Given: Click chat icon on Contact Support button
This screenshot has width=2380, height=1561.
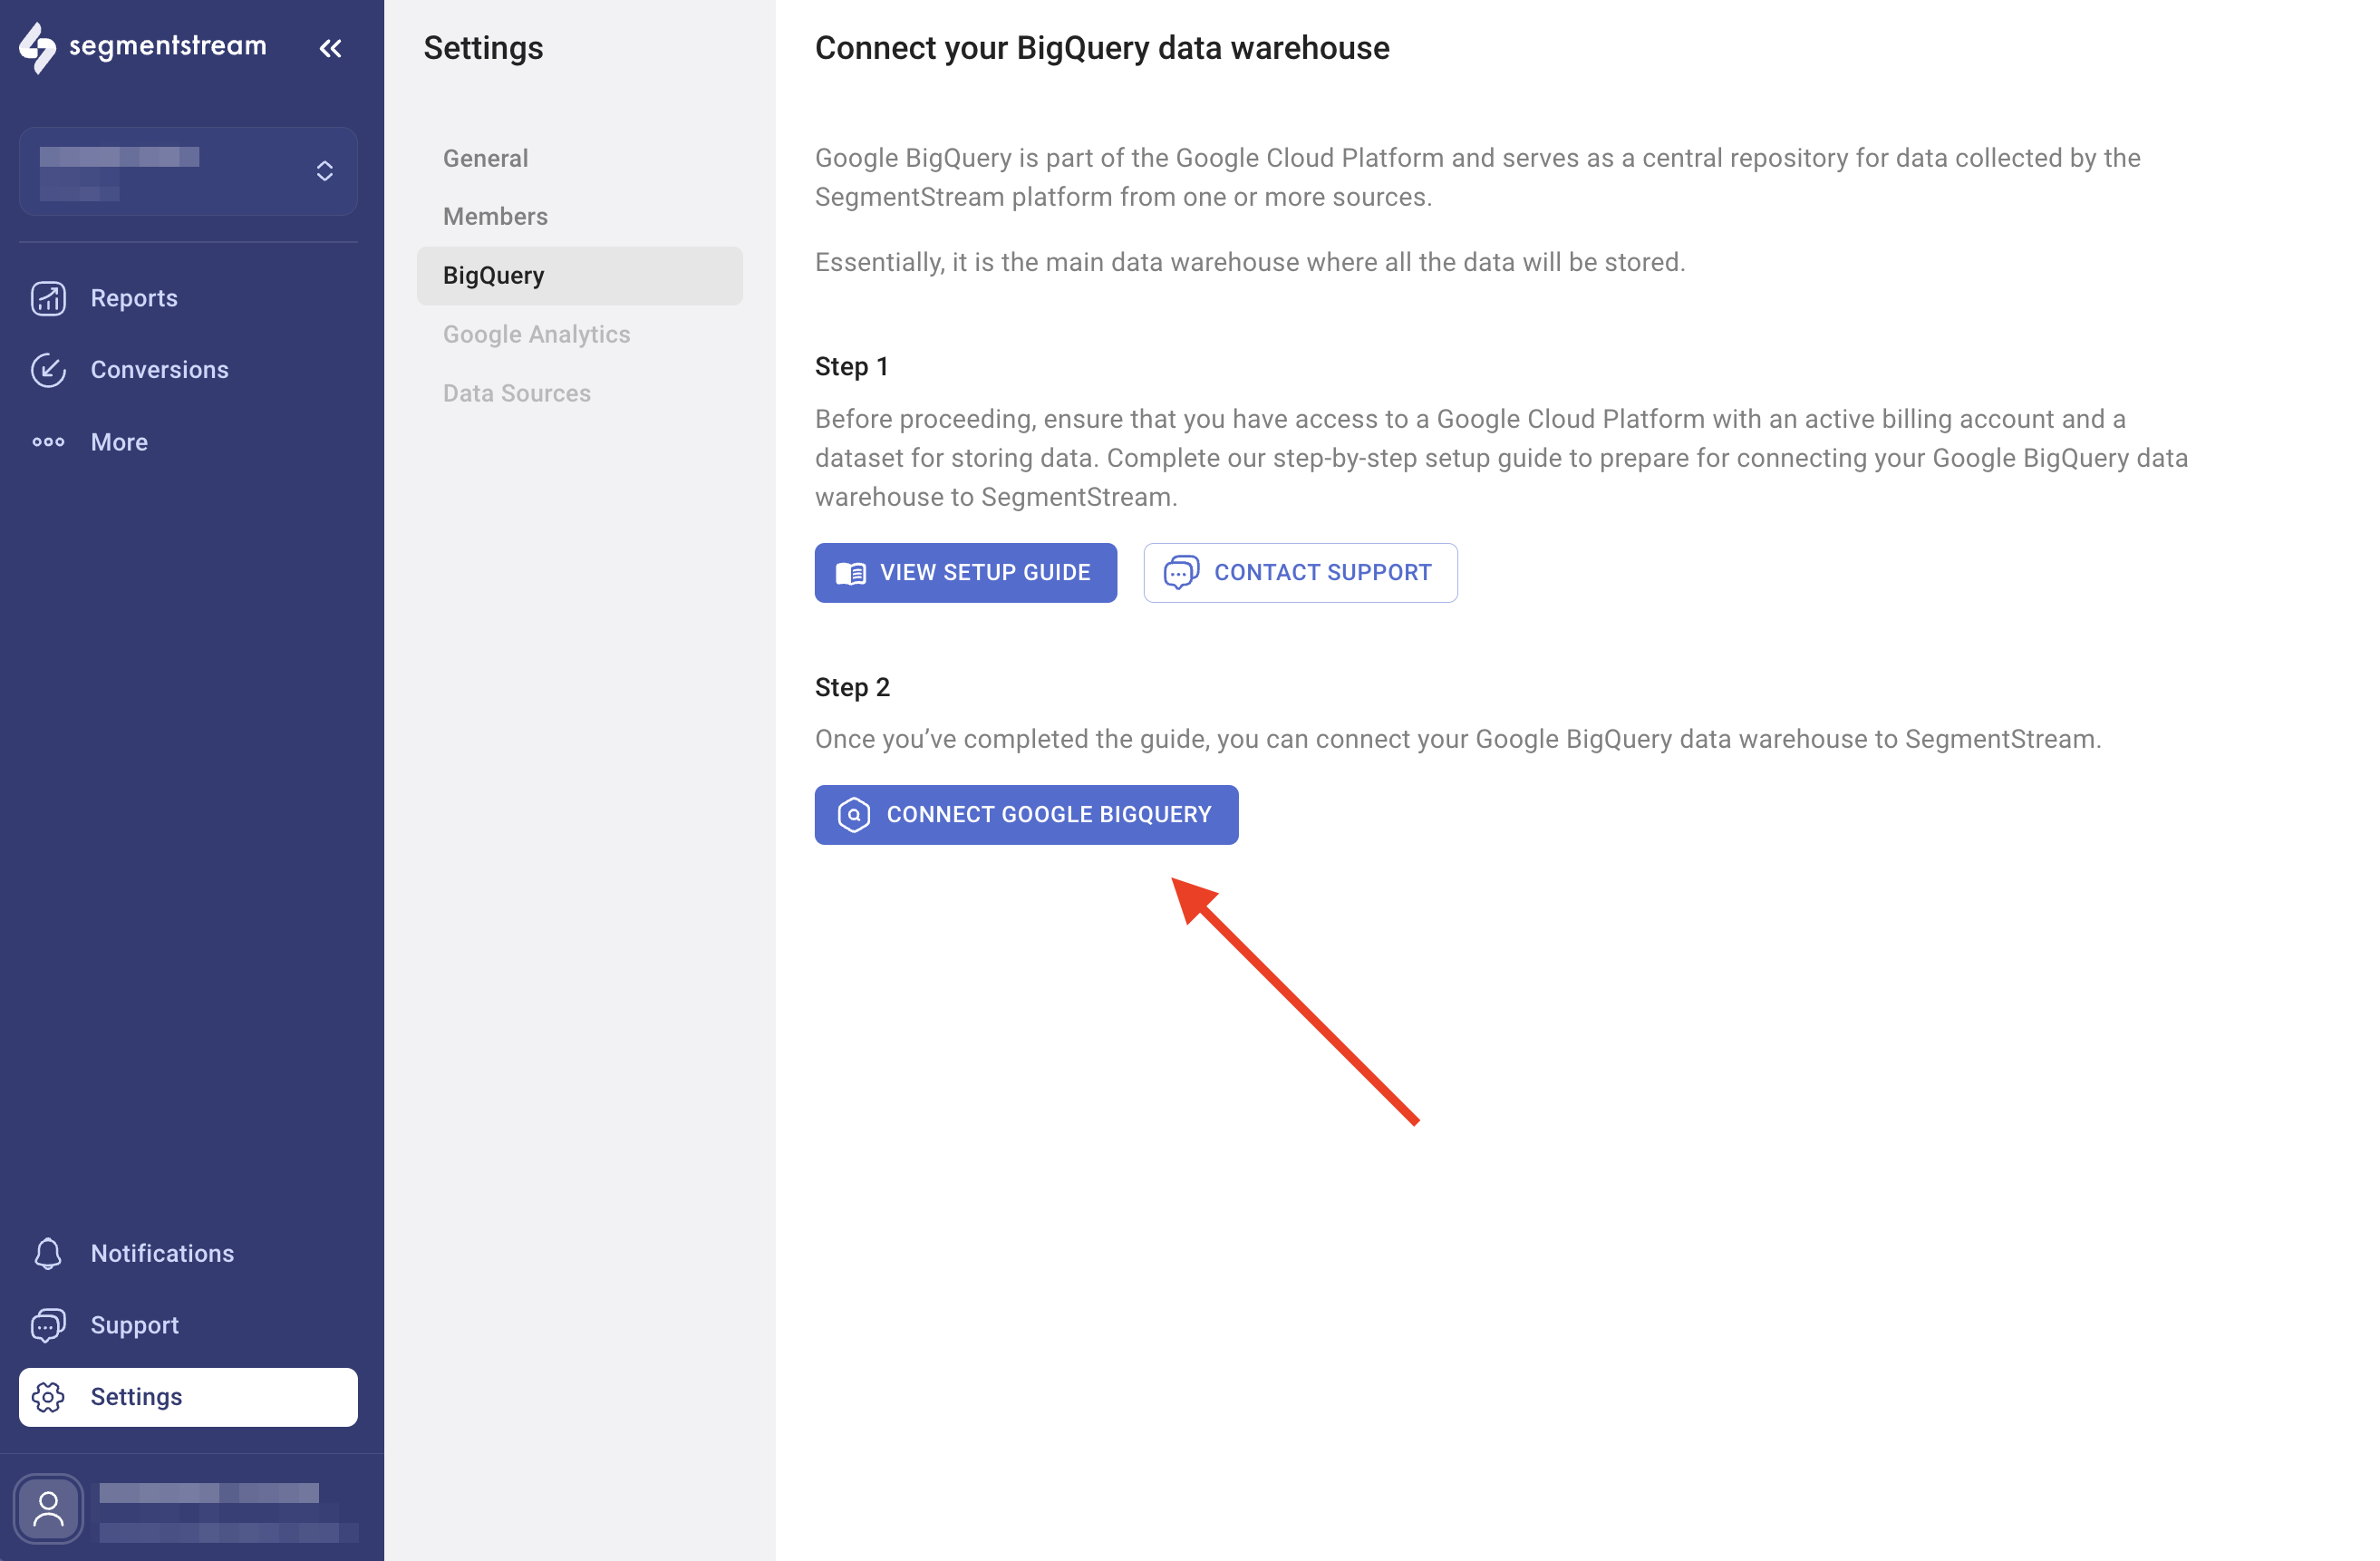Looking at the screenshot, I should tap(1181, 573).
